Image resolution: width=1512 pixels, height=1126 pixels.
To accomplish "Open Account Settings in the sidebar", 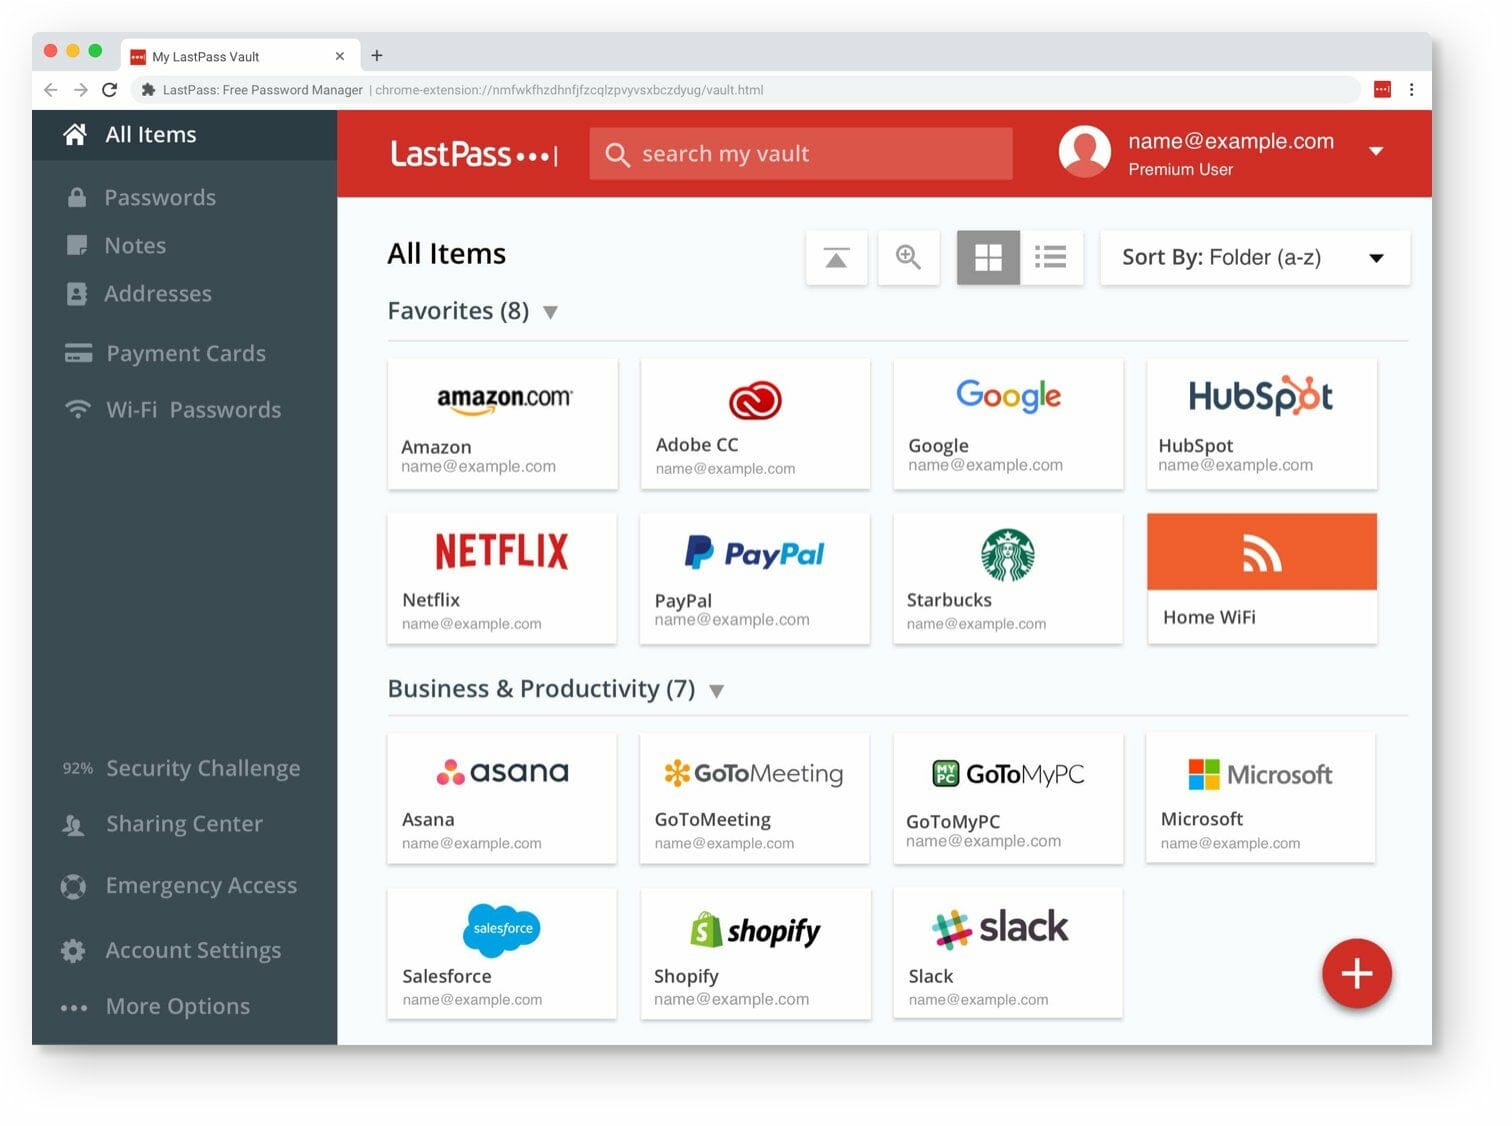I will (x=193, y=950).
